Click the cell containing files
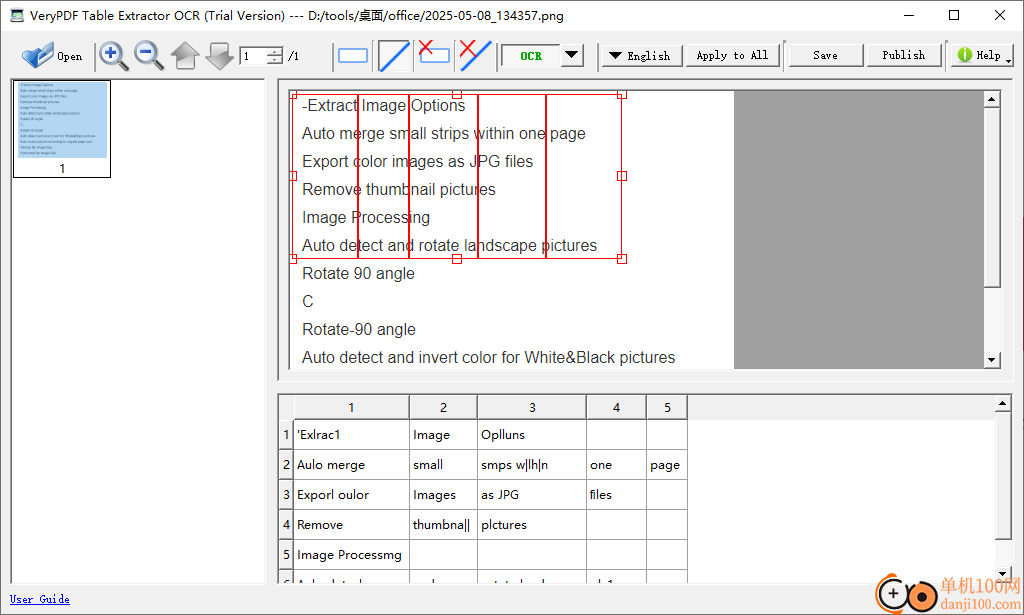1024x615 pixels. coord(616,495)
